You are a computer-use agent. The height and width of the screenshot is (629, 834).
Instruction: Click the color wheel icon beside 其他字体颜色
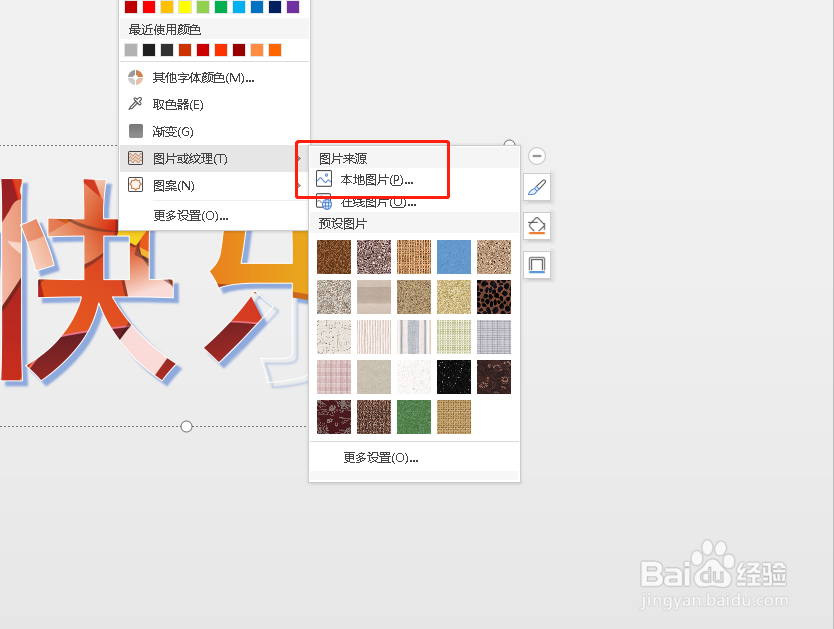136,78
